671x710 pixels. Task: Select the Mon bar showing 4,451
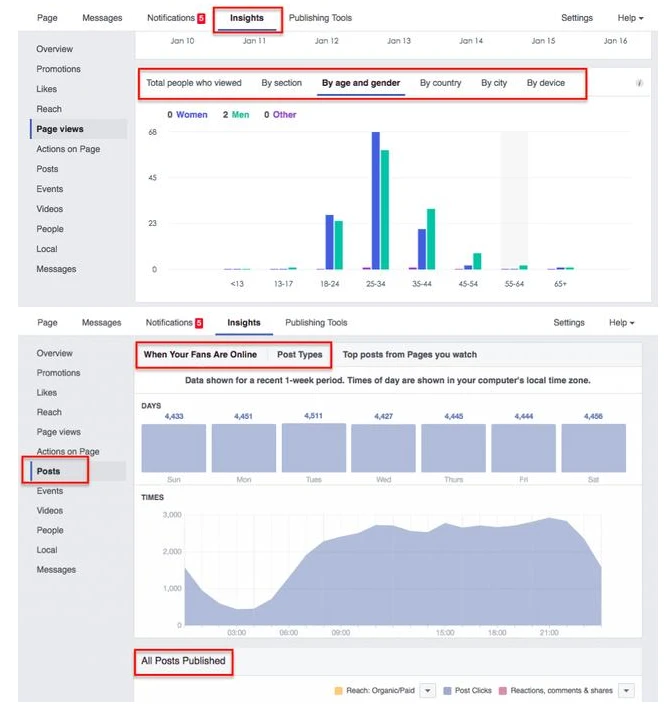point(244,448)
